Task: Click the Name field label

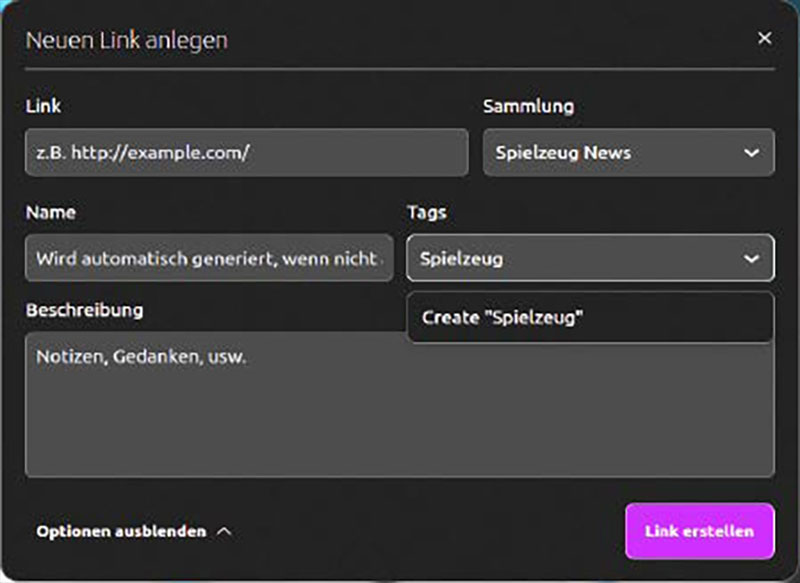Action: tap(50, 212)
